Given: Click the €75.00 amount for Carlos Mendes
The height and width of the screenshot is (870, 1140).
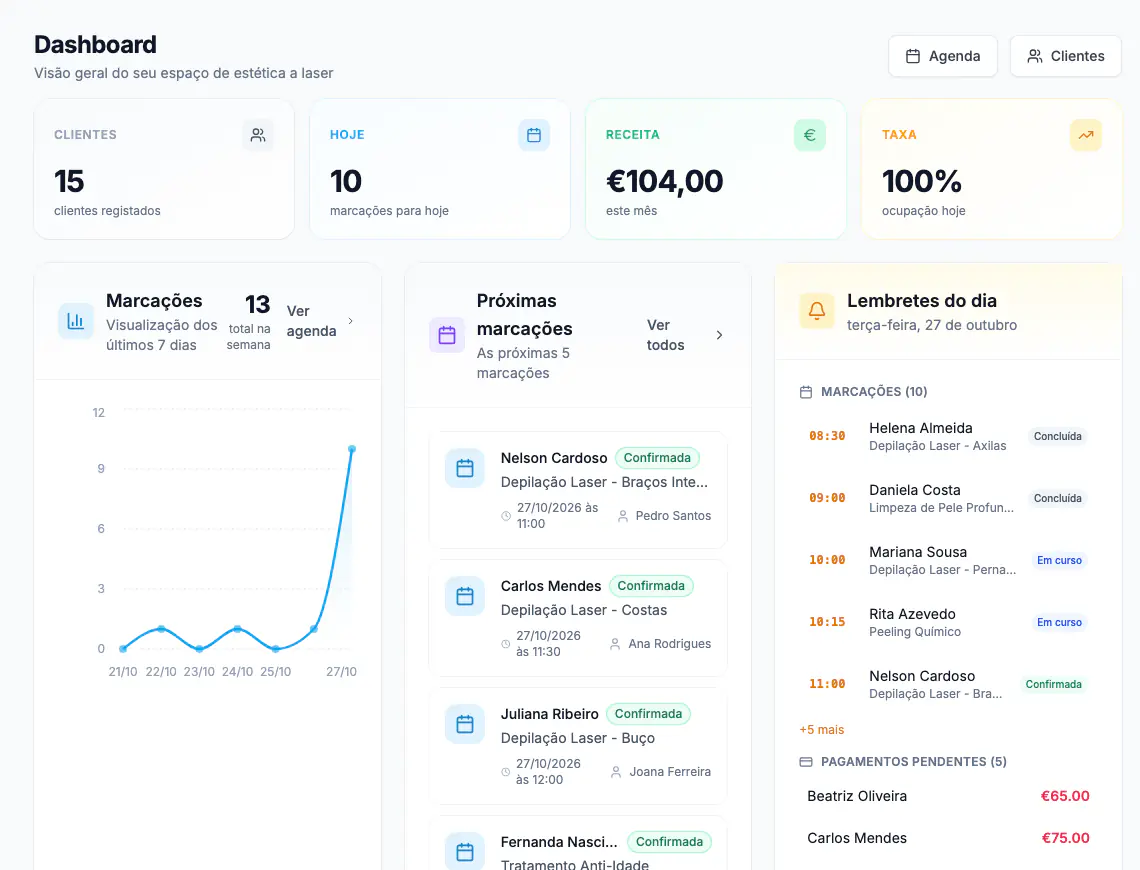Looking at the screenshot, I should [x=1065, y=838].
